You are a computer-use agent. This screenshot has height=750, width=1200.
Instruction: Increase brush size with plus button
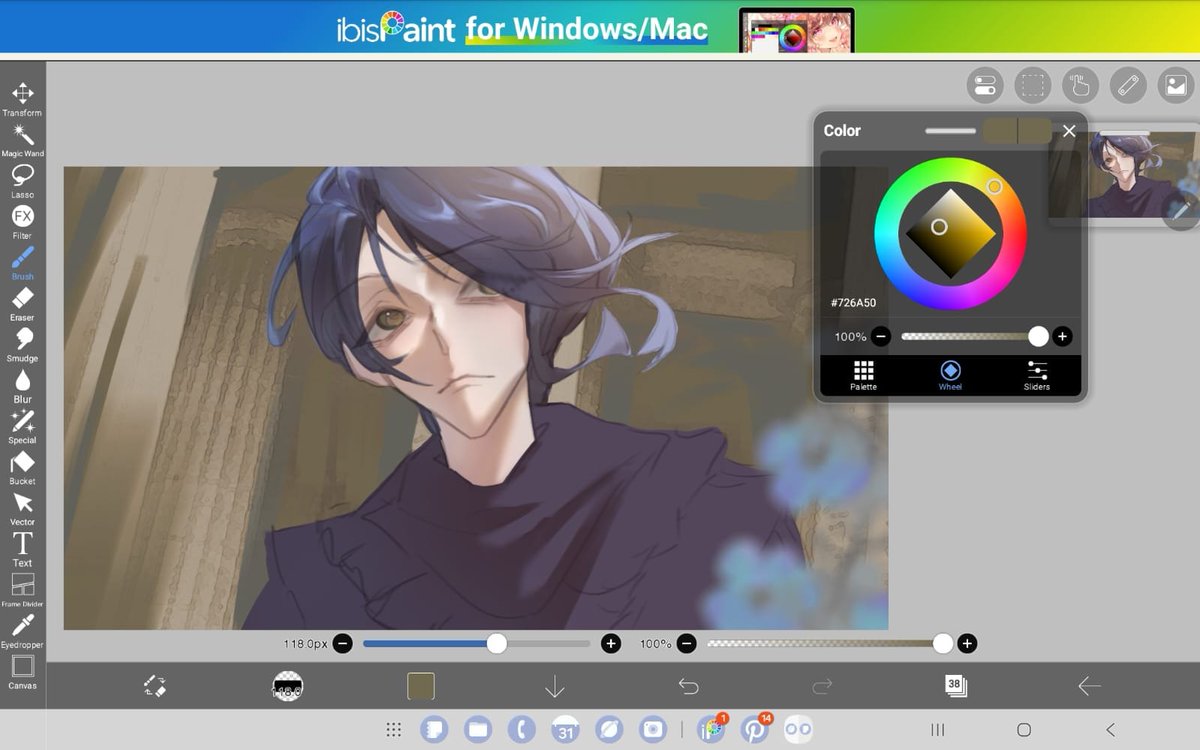coord(611,644)
